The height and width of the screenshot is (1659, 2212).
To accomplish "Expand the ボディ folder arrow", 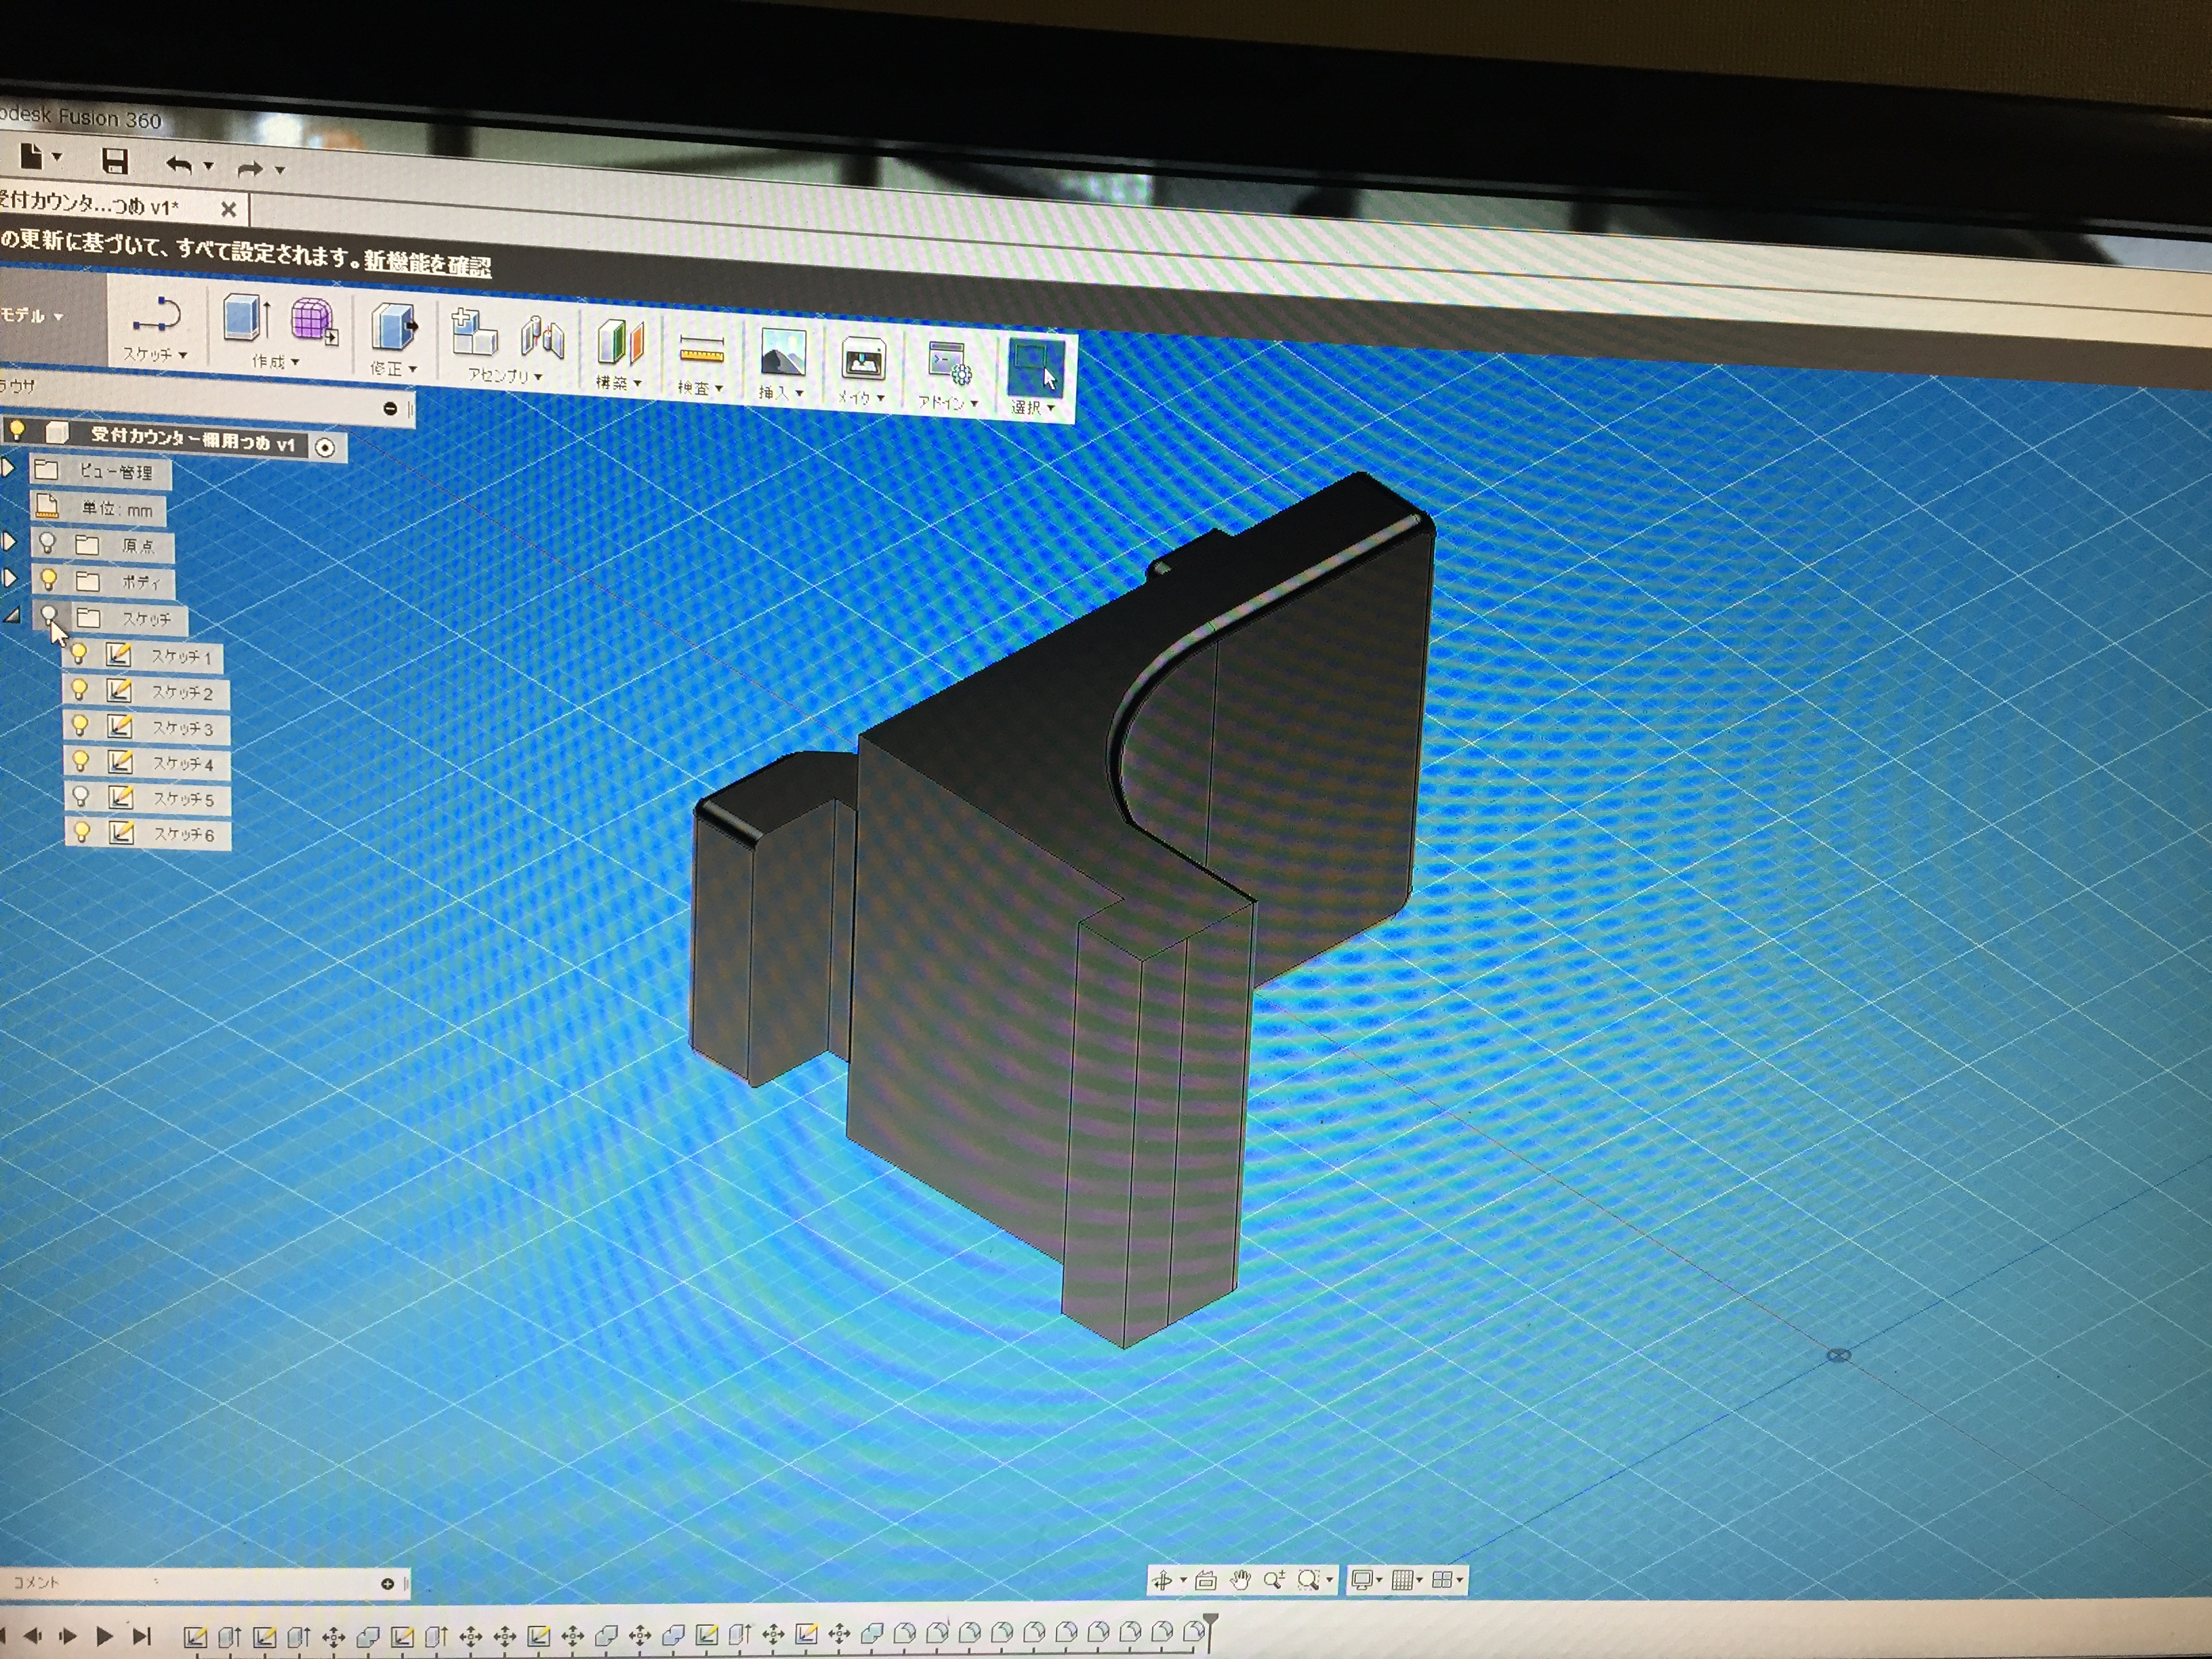I will click(x=10, y=577).
